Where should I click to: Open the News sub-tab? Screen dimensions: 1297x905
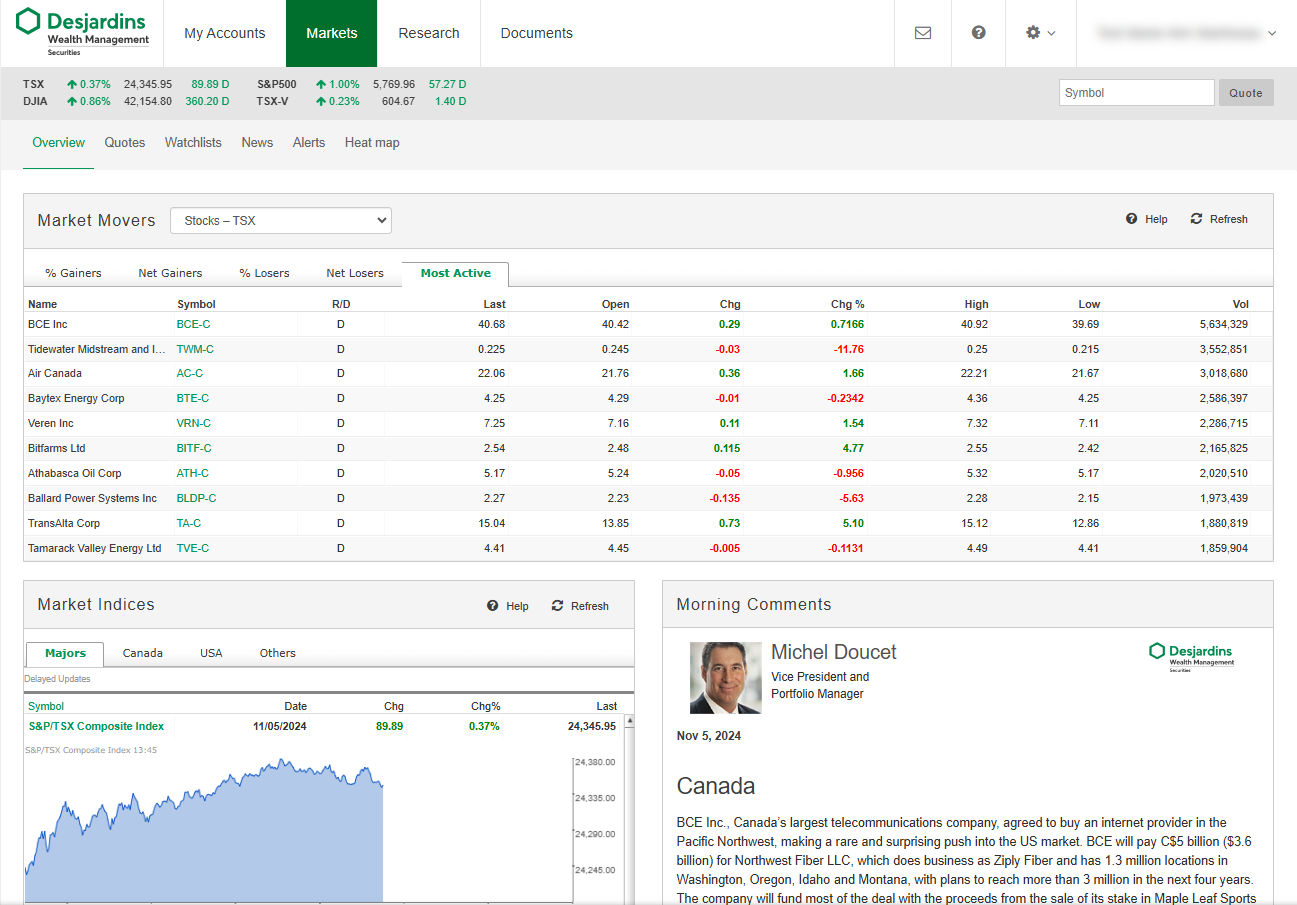point(257,143)
